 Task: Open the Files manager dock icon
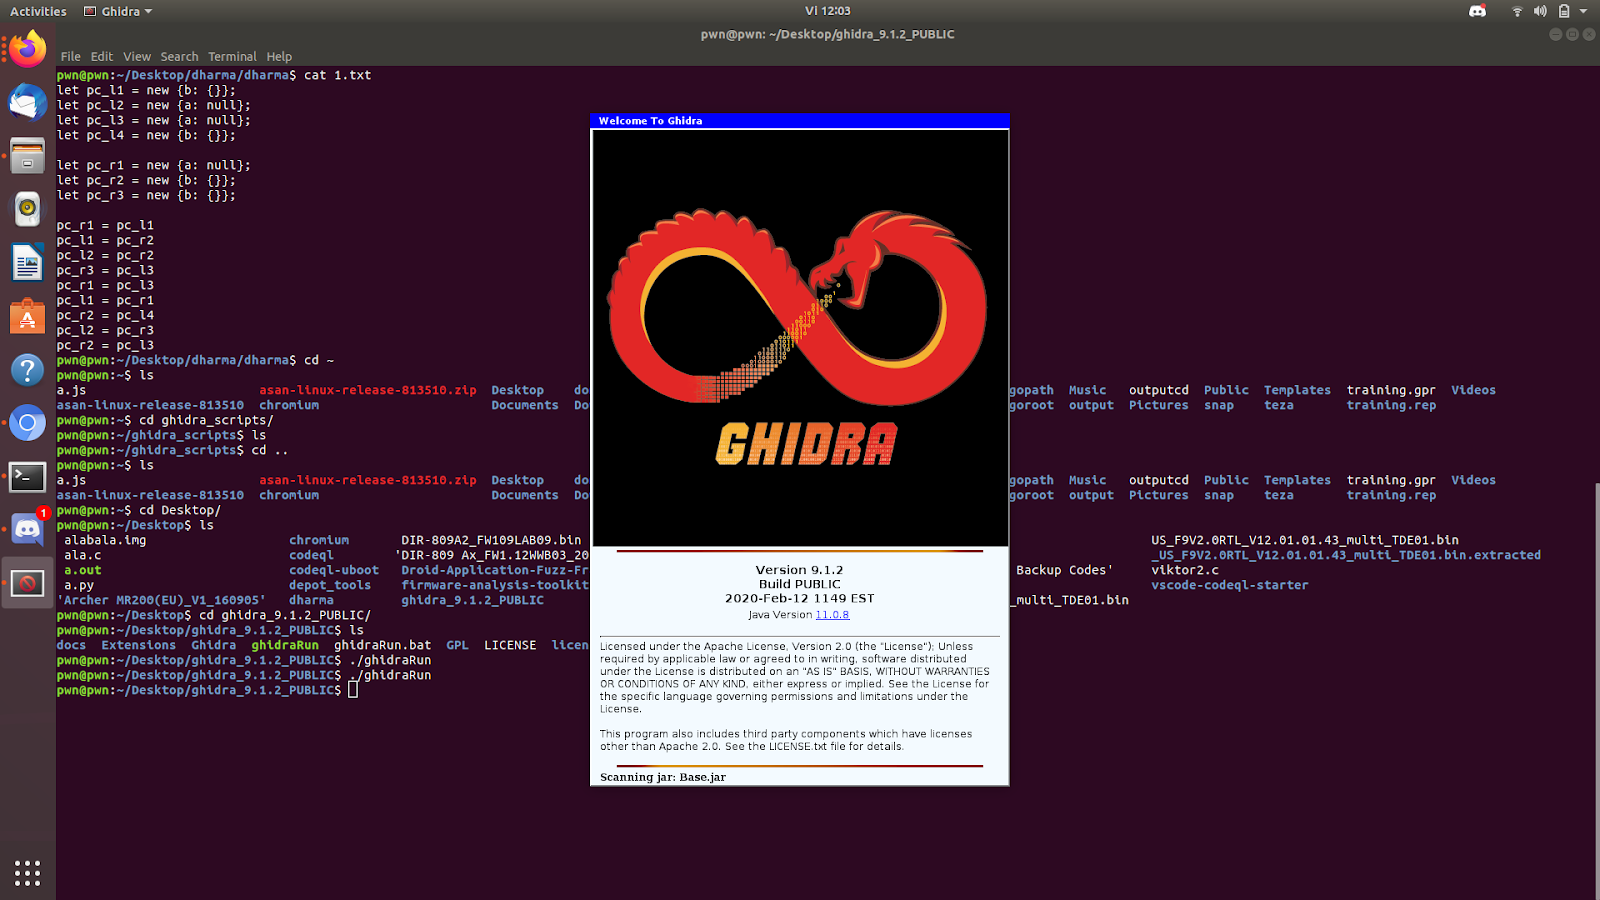point(28,156)
